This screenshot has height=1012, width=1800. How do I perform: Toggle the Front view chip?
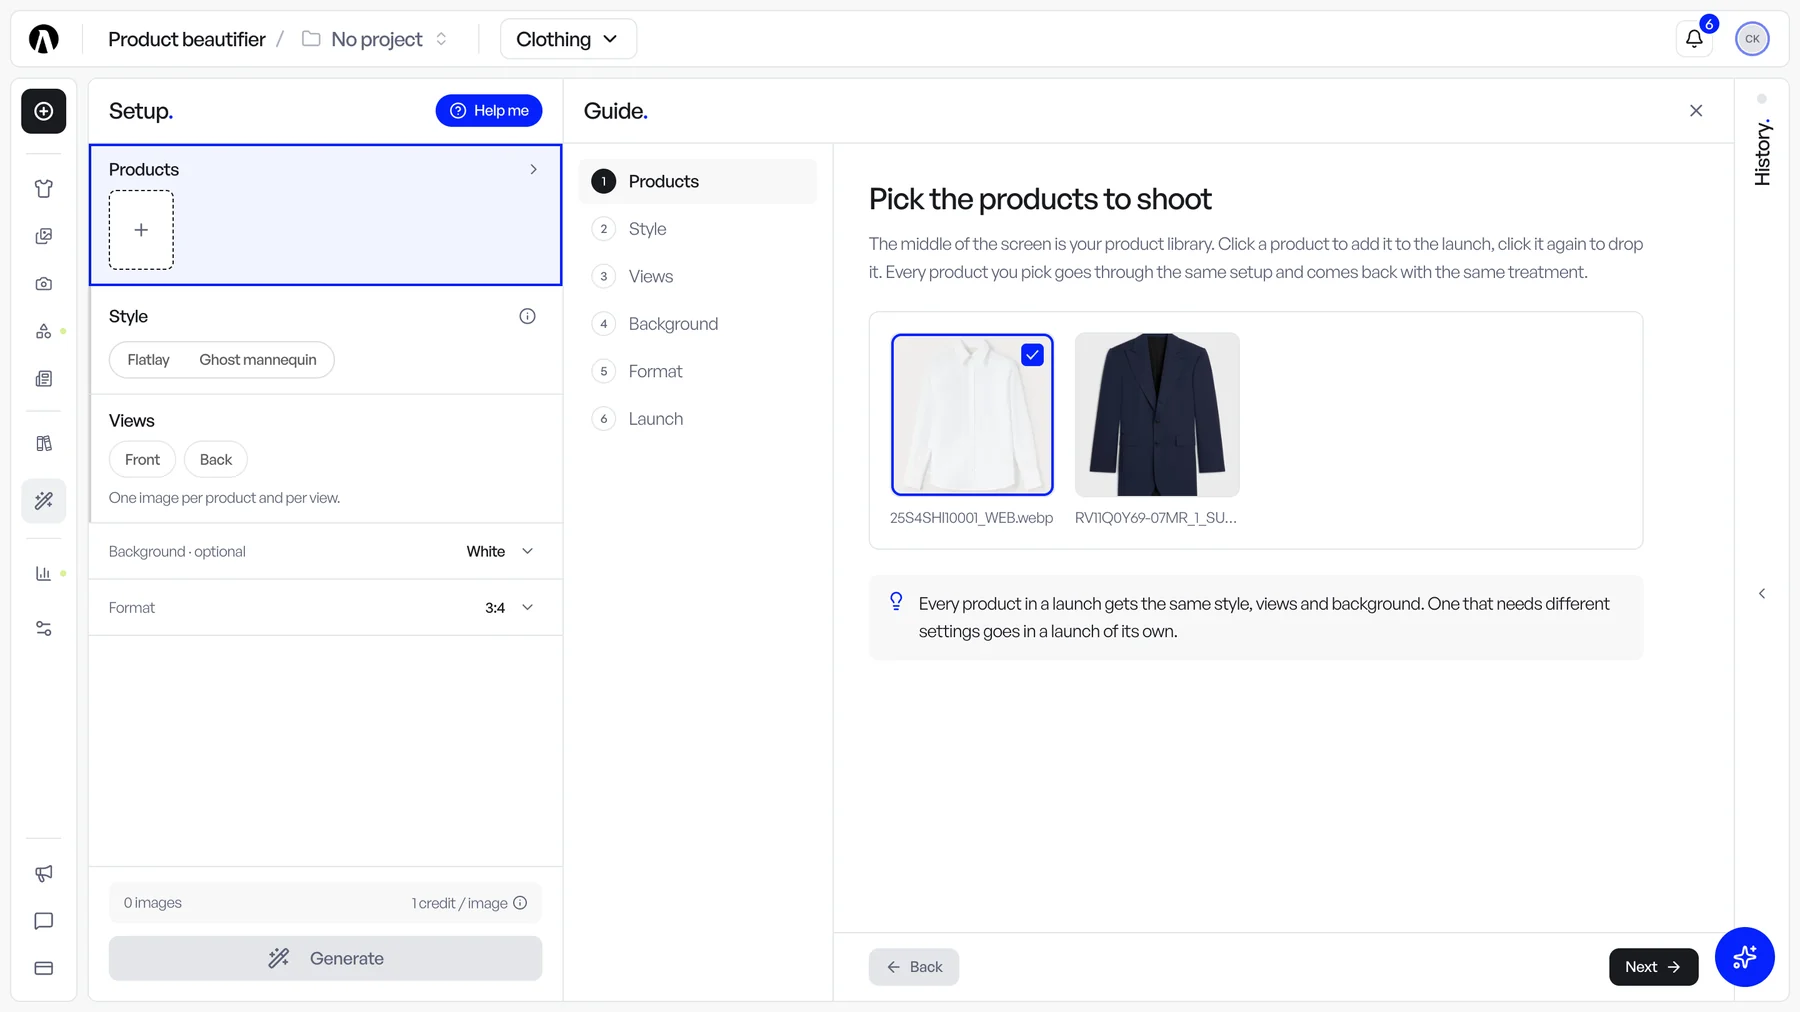[142, 460]
